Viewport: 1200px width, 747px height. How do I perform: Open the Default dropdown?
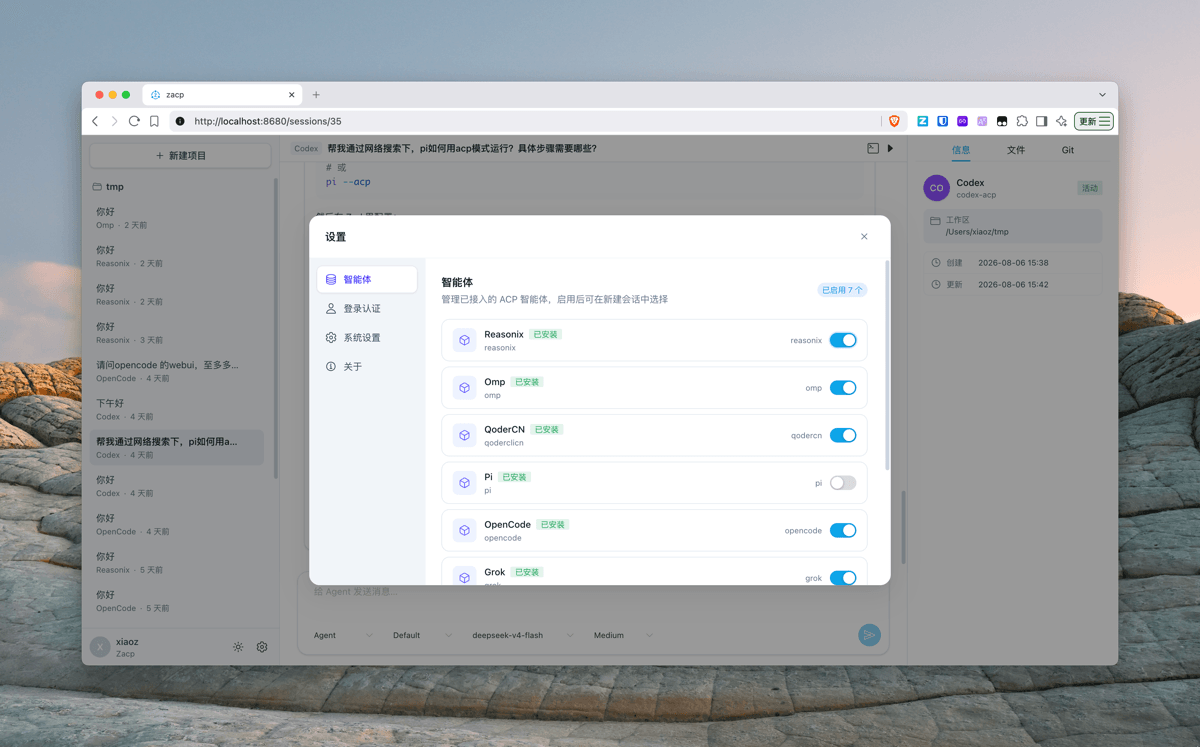point(422,635)
